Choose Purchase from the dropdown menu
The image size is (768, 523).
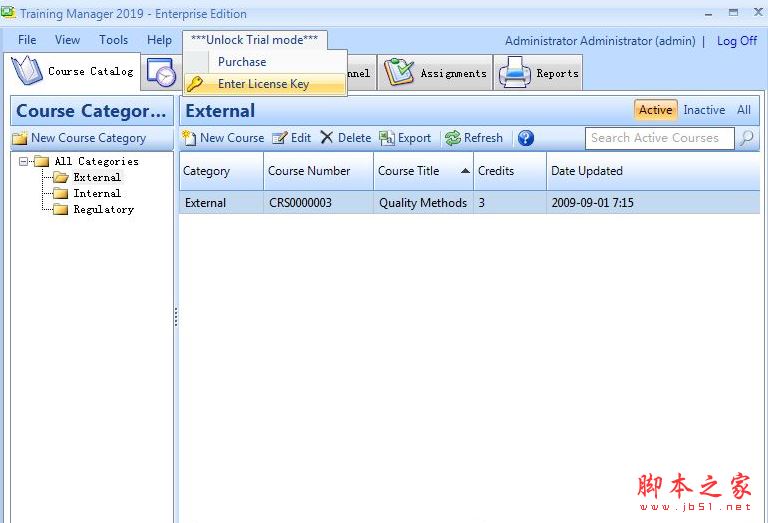(x=265, y=62)
